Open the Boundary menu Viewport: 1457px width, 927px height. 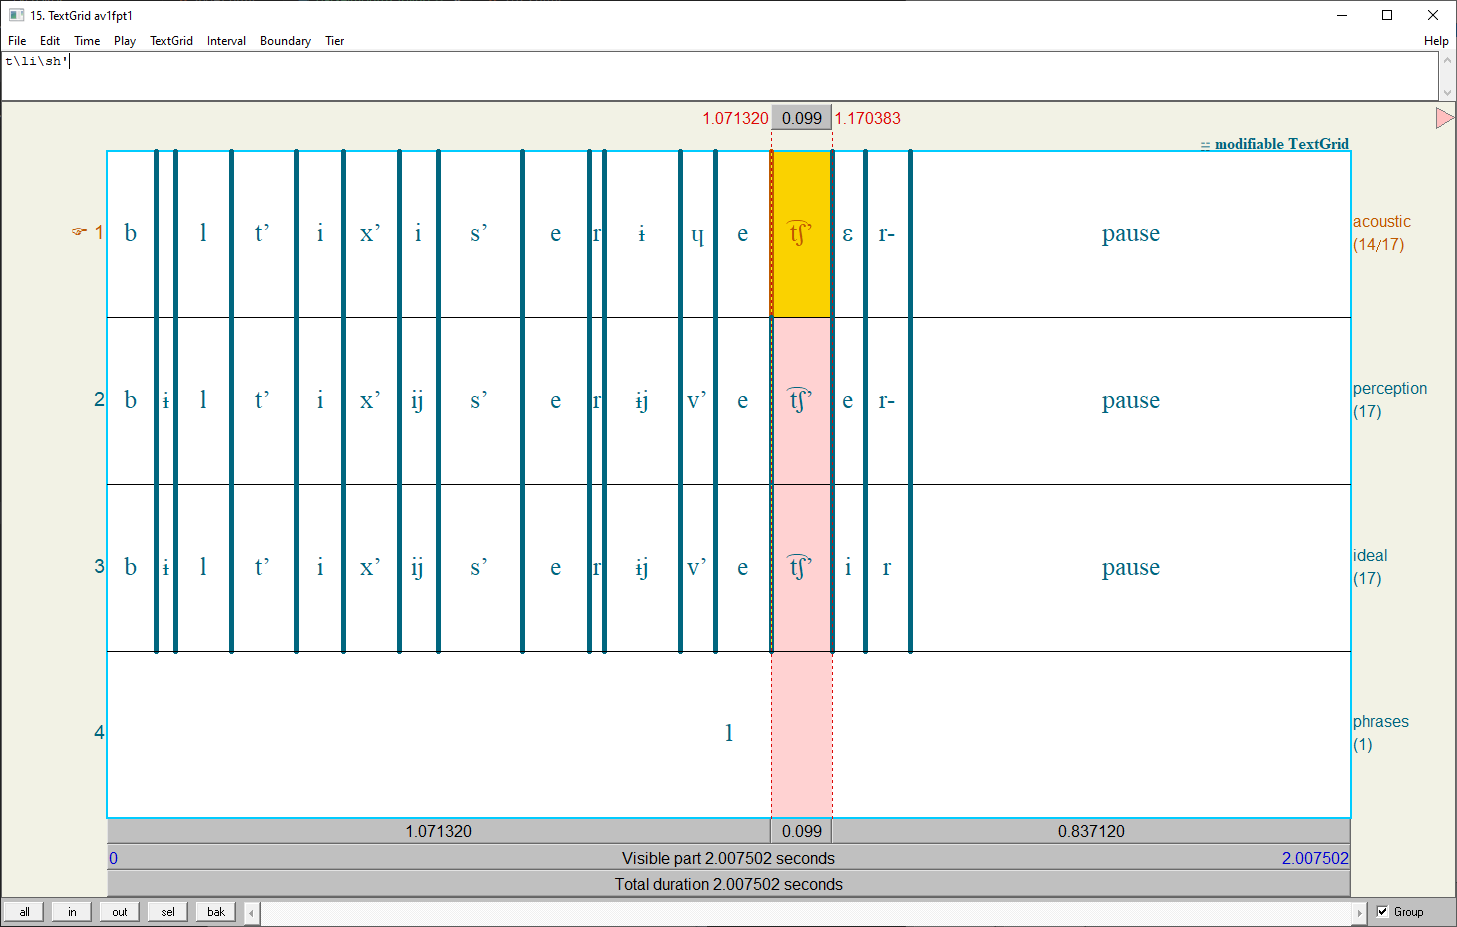point(285,41)
